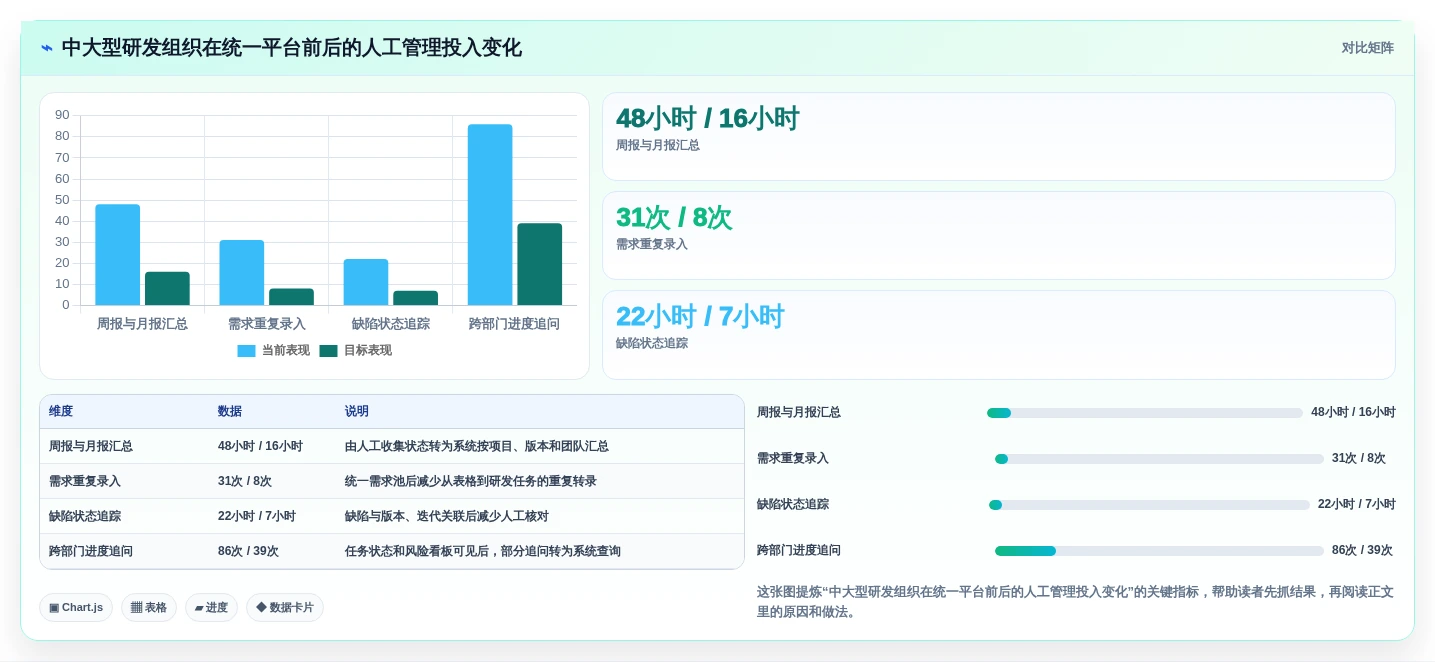The width and height of the screenshot is (1435, 662).
Task: Click the 跨部门进度追问 chart axis label
Action: pyautogui.click(x=514, y=324)
